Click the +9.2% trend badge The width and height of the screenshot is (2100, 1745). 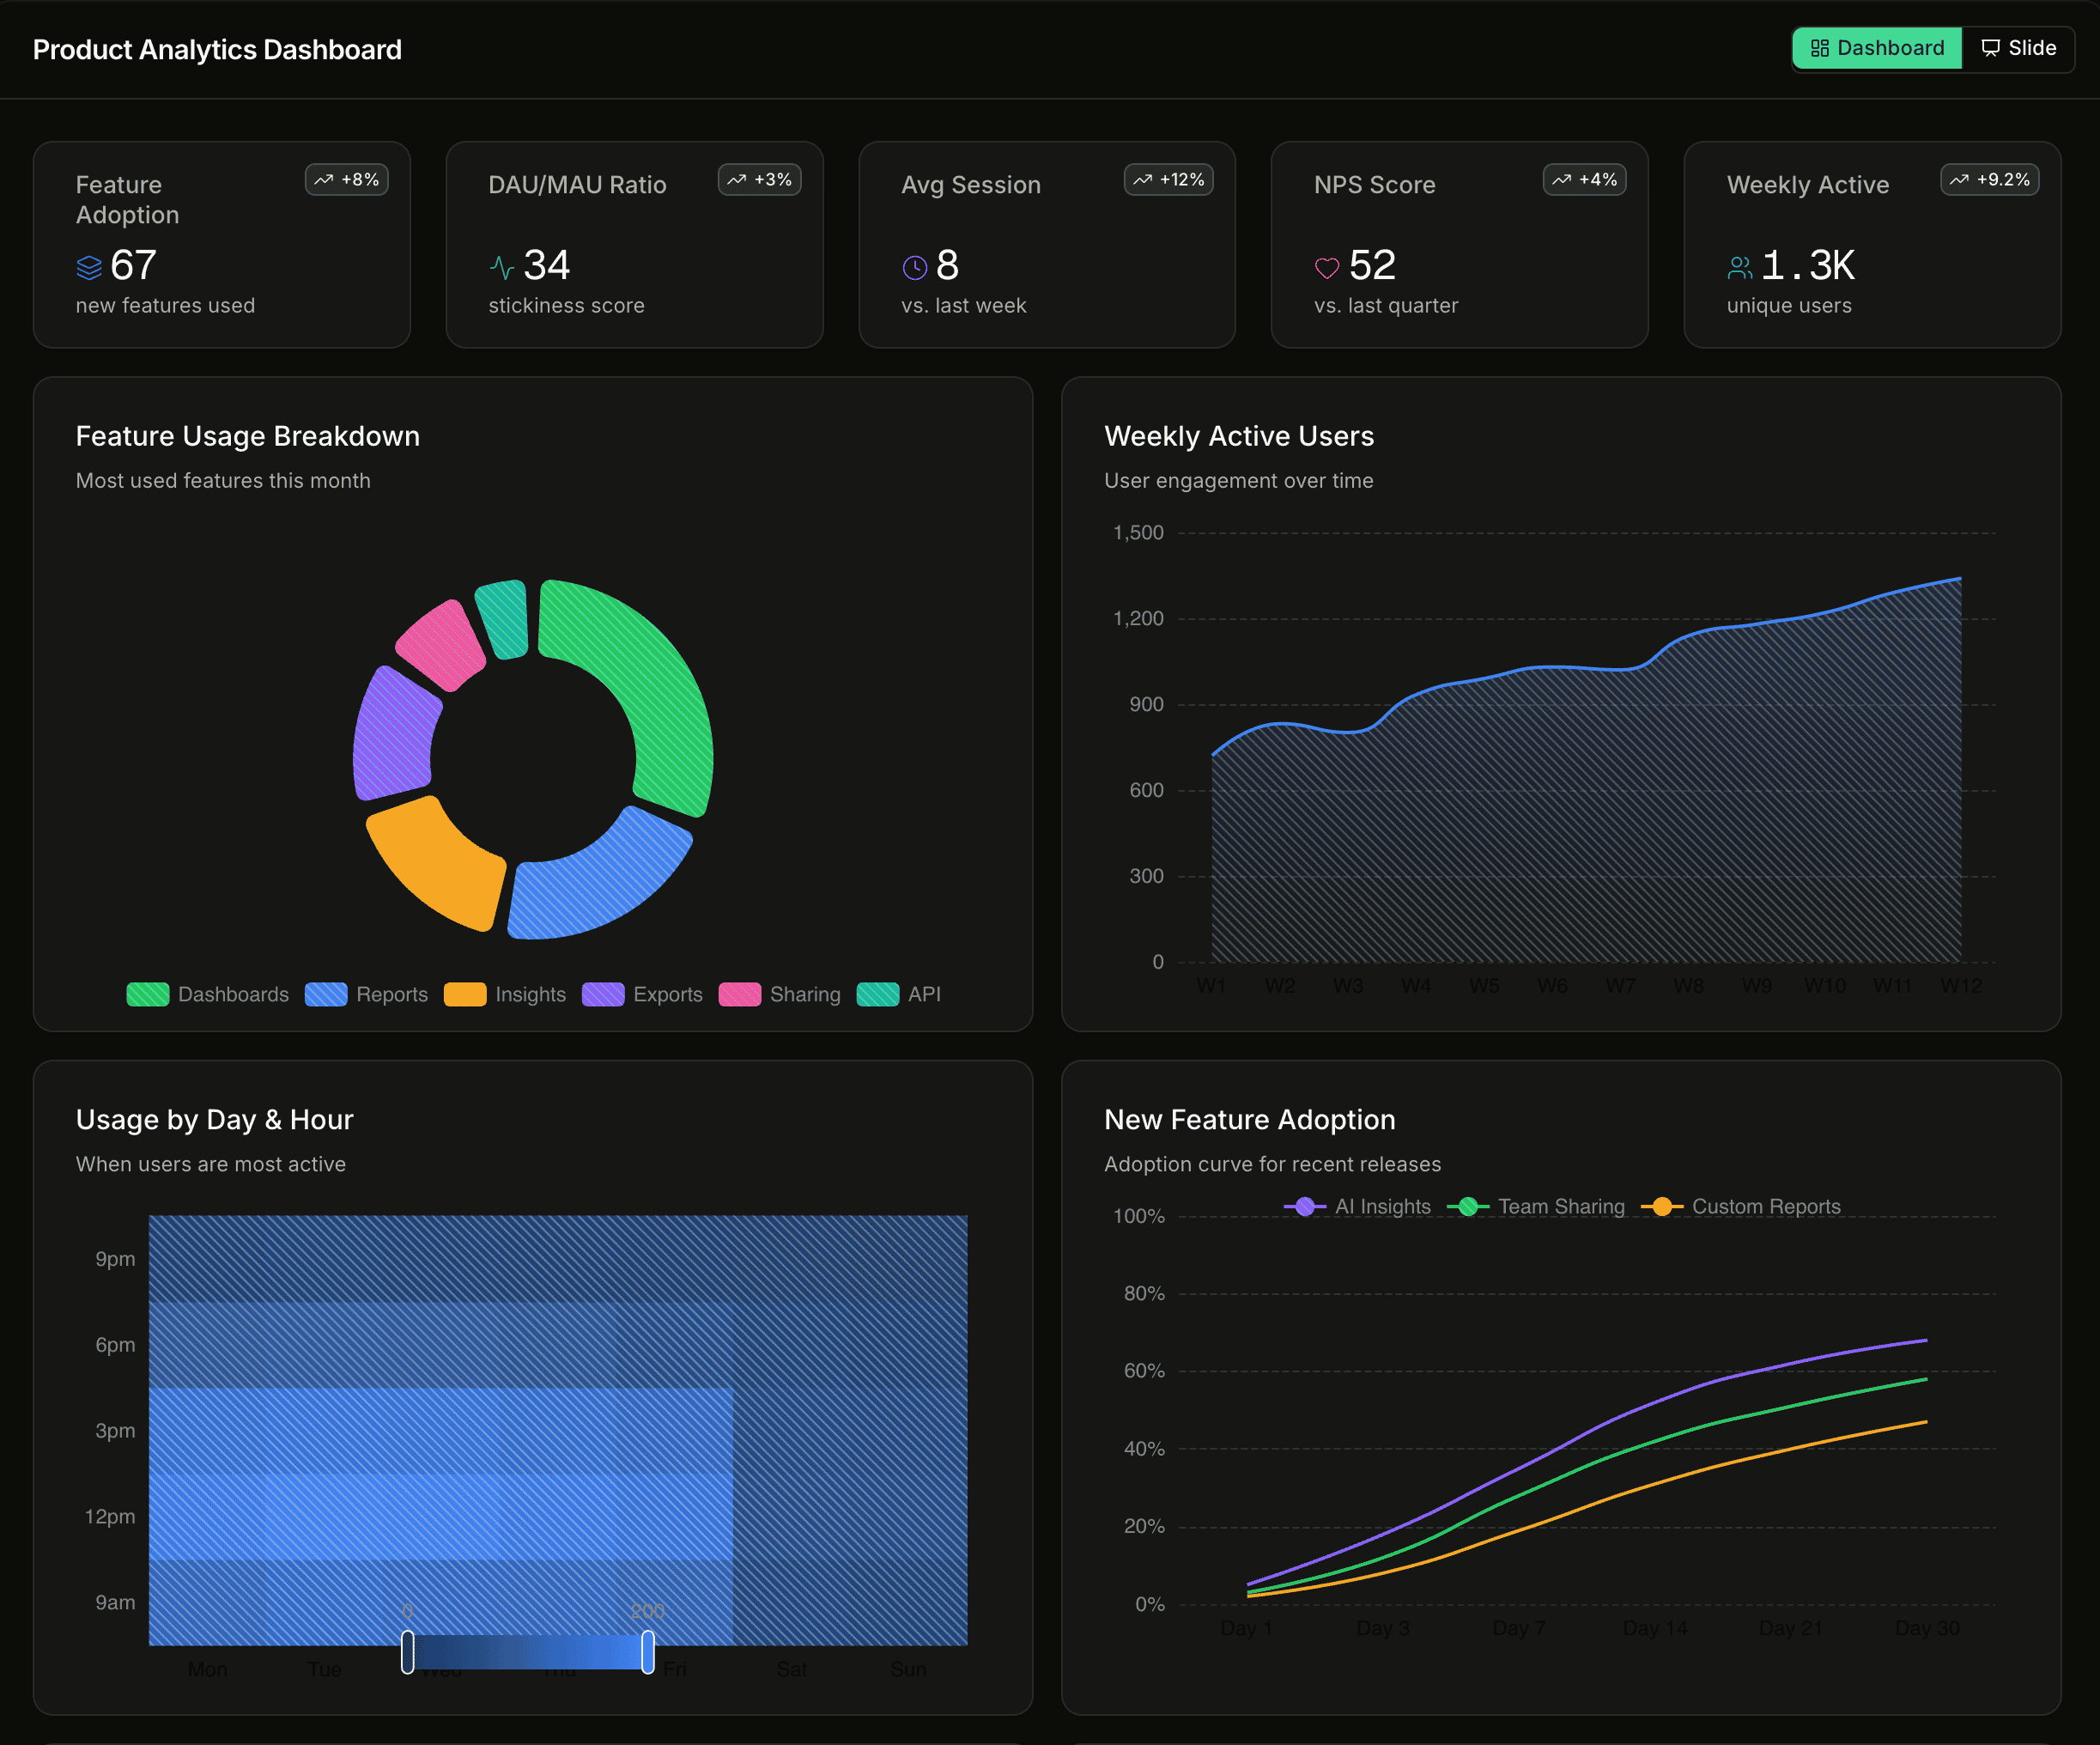point(1988,180)
